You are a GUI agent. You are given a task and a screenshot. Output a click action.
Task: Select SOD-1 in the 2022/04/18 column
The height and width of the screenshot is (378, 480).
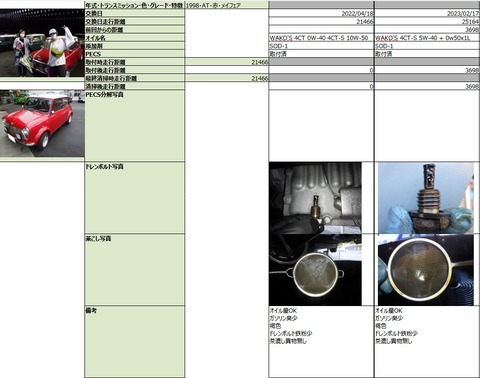click(x=321, y=46)
